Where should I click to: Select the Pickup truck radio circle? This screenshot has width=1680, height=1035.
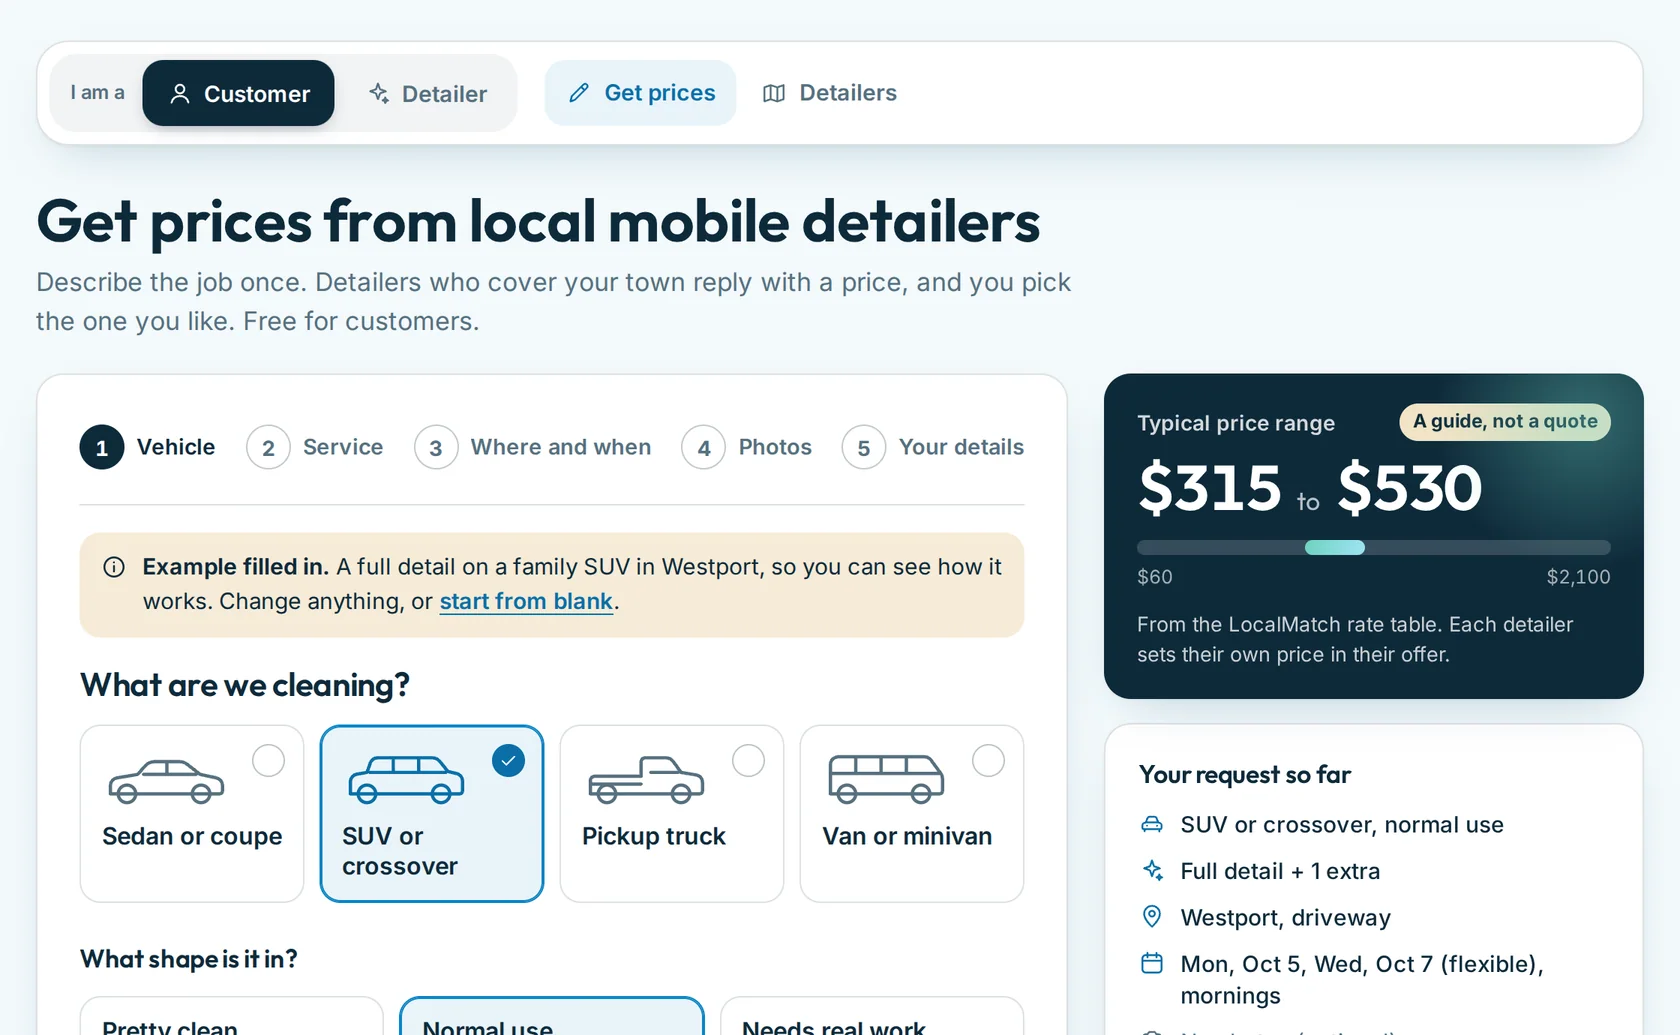coord(748,761)
